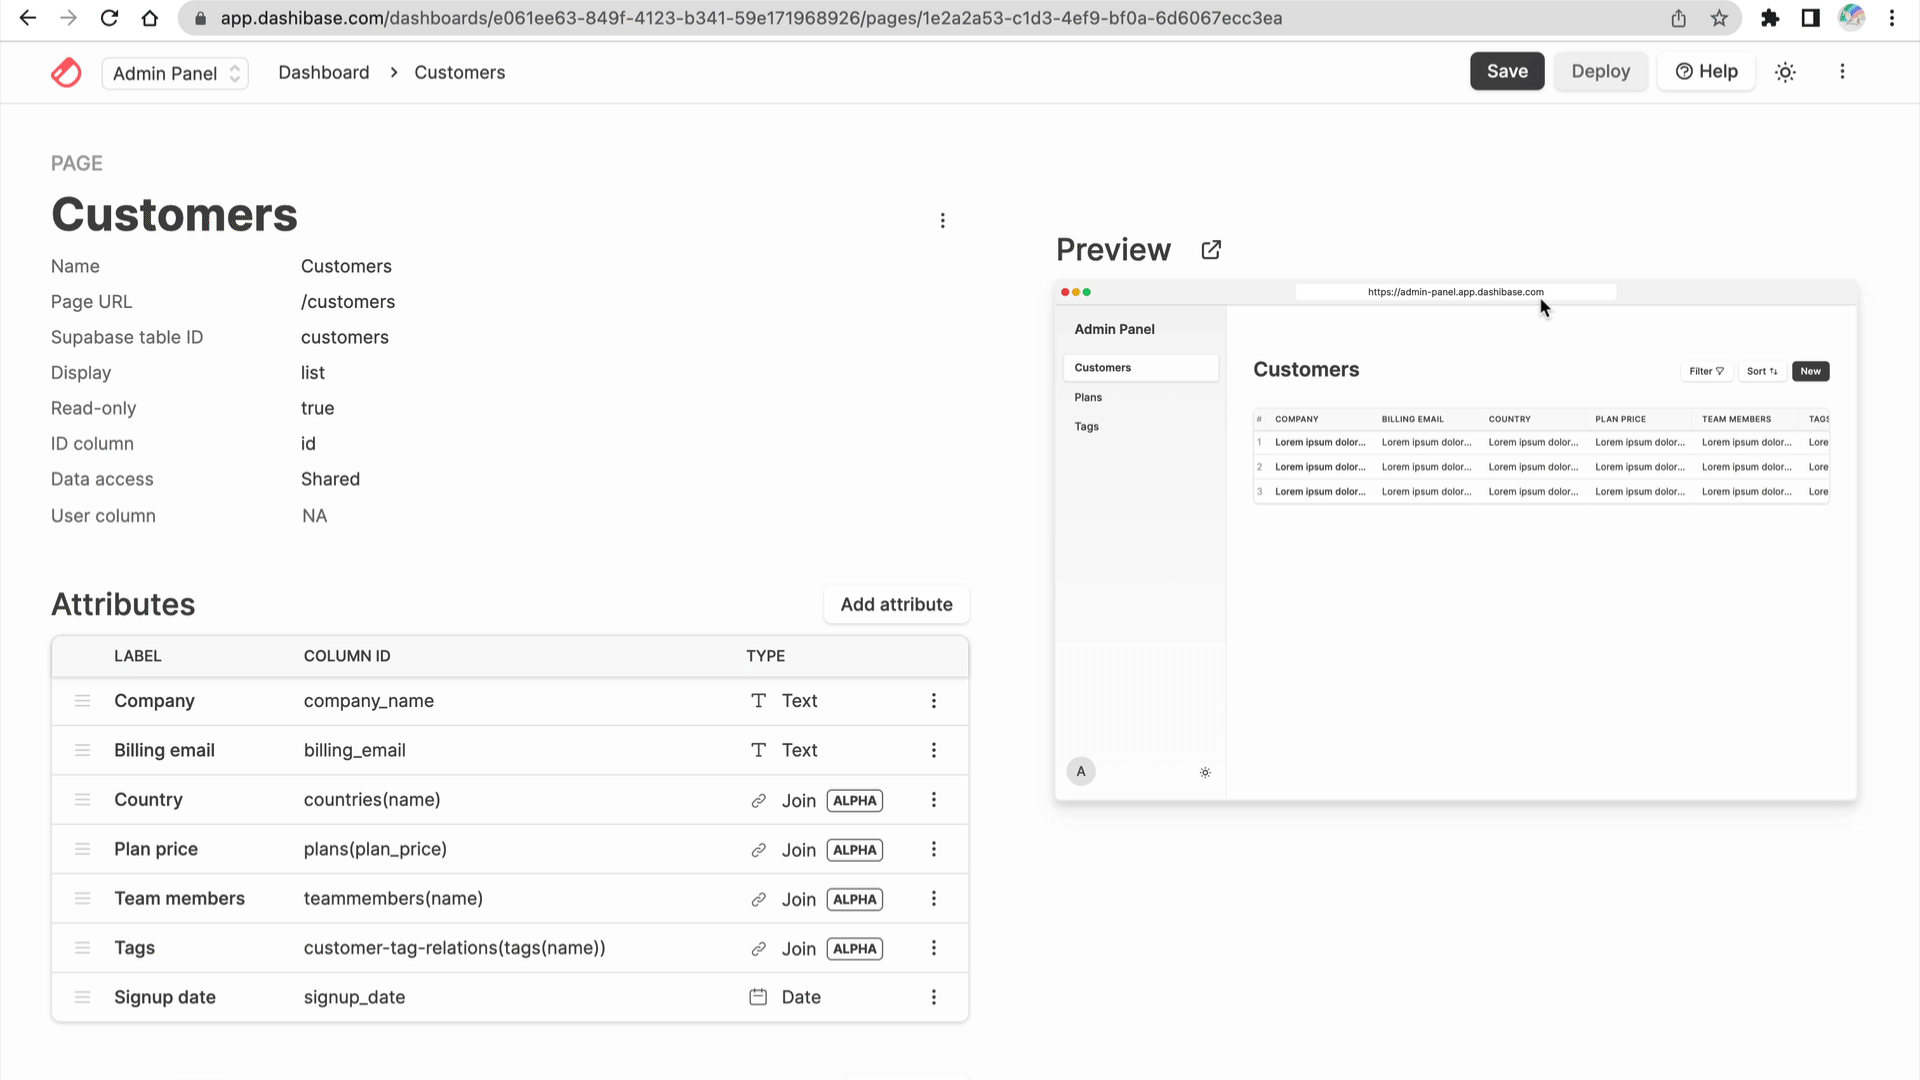Viewport: 1920px width, 1080px height.
Task: Toggle light/dark theme sun icon
Action: pyautogui.click(x=1785, y=72)
